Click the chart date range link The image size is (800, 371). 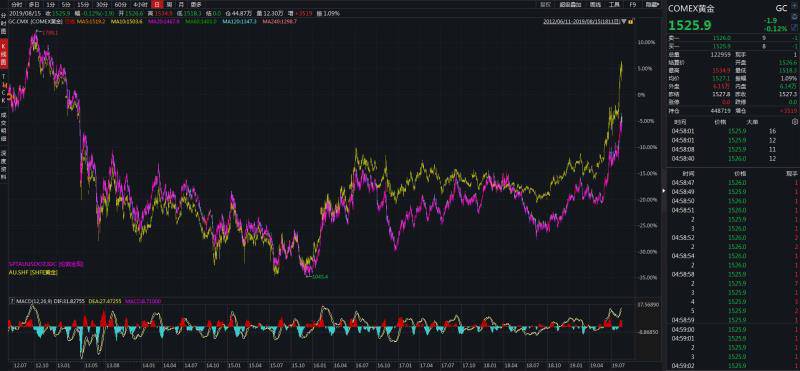click(x=581, y=22)
